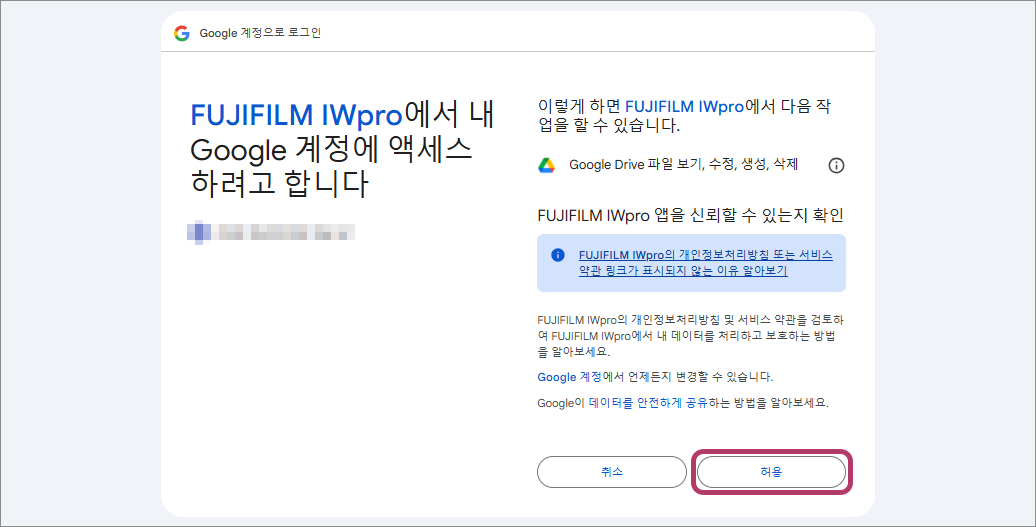
Task: Open the Google 계정 link
Action: 569,377
